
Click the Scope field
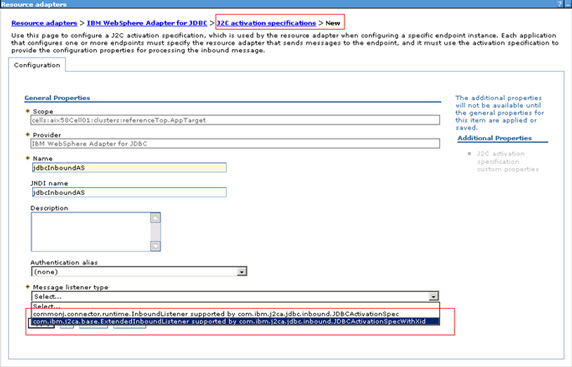pyautogui.click(x=235, y=120)
